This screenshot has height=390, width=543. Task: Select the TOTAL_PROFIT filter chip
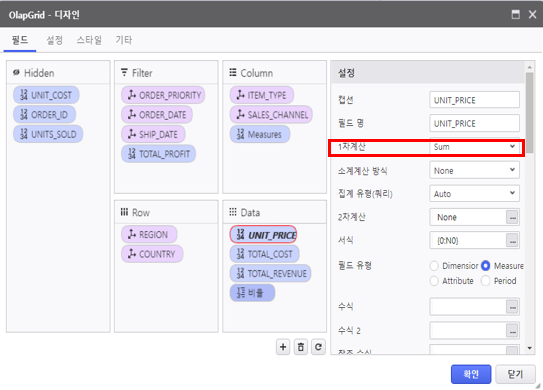click(159, 154)
